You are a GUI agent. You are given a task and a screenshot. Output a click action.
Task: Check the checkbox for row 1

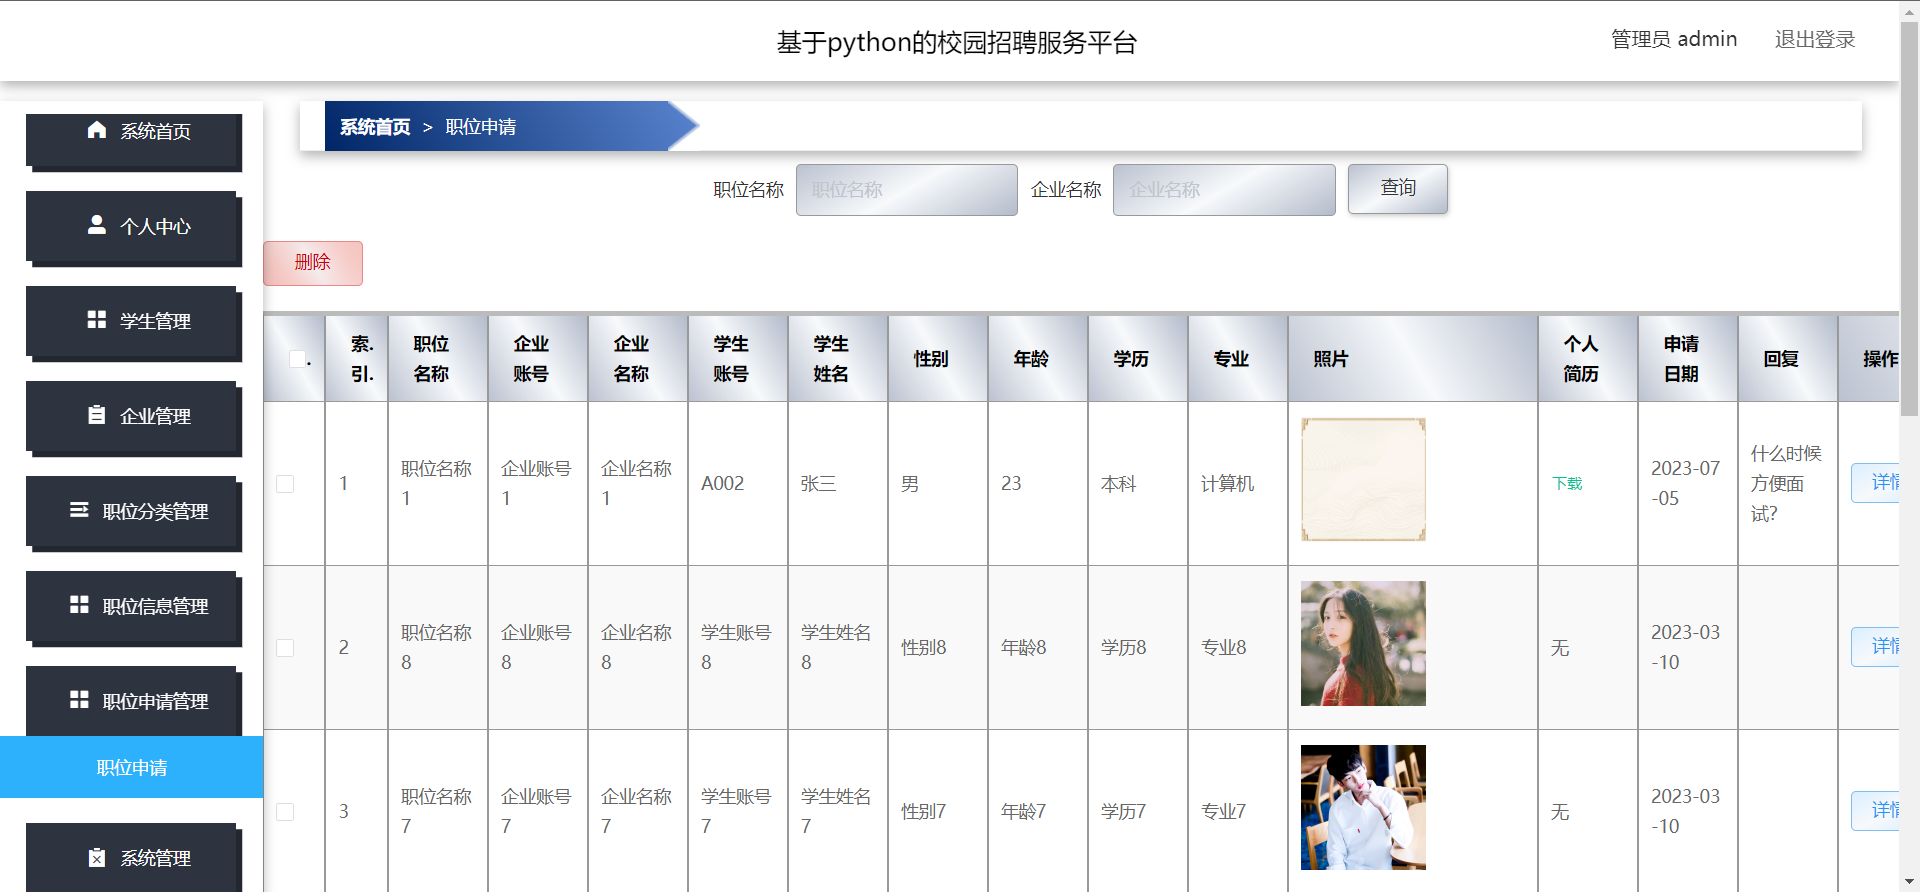[285, 484]
